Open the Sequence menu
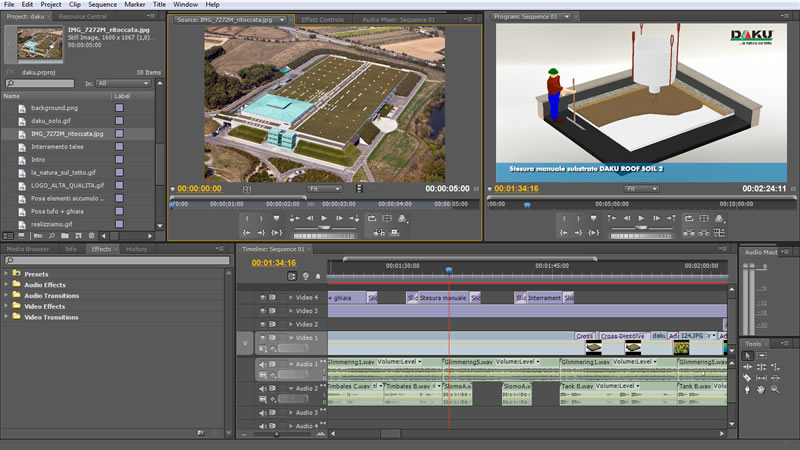This screenshot has width=800, height=450. 103,5
